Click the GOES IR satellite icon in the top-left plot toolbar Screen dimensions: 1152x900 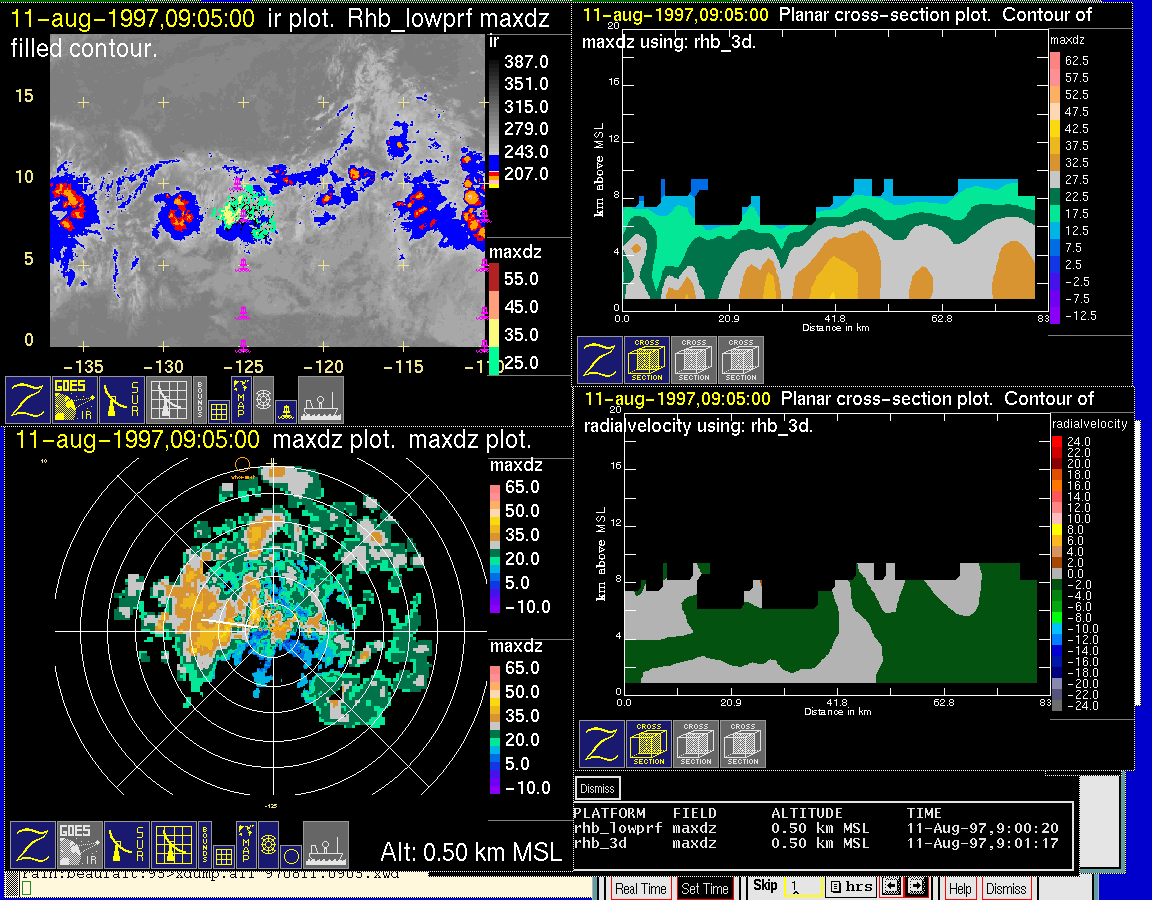[x=74, y=399]
